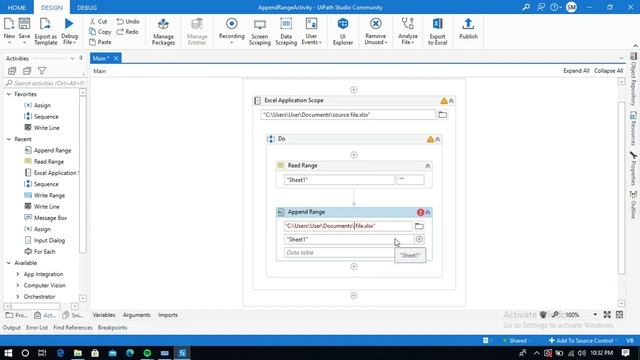Open Manage Packages

[163, 31]
